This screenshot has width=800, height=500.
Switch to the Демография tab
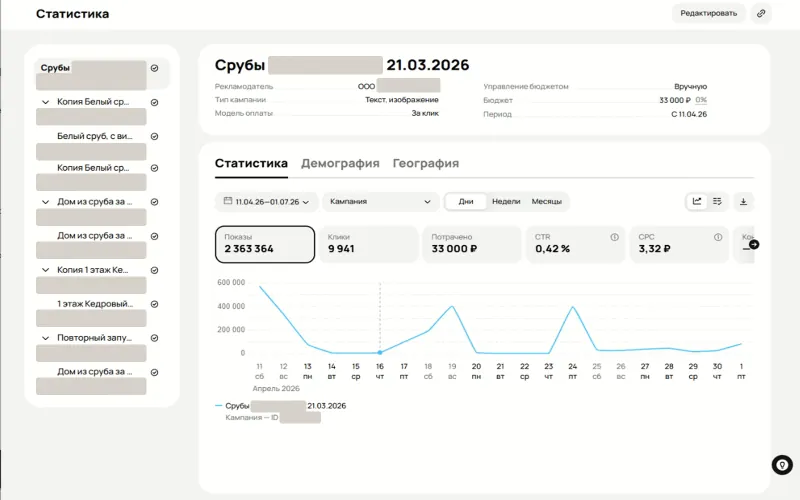pyautogui.click(x=340, y=163)
